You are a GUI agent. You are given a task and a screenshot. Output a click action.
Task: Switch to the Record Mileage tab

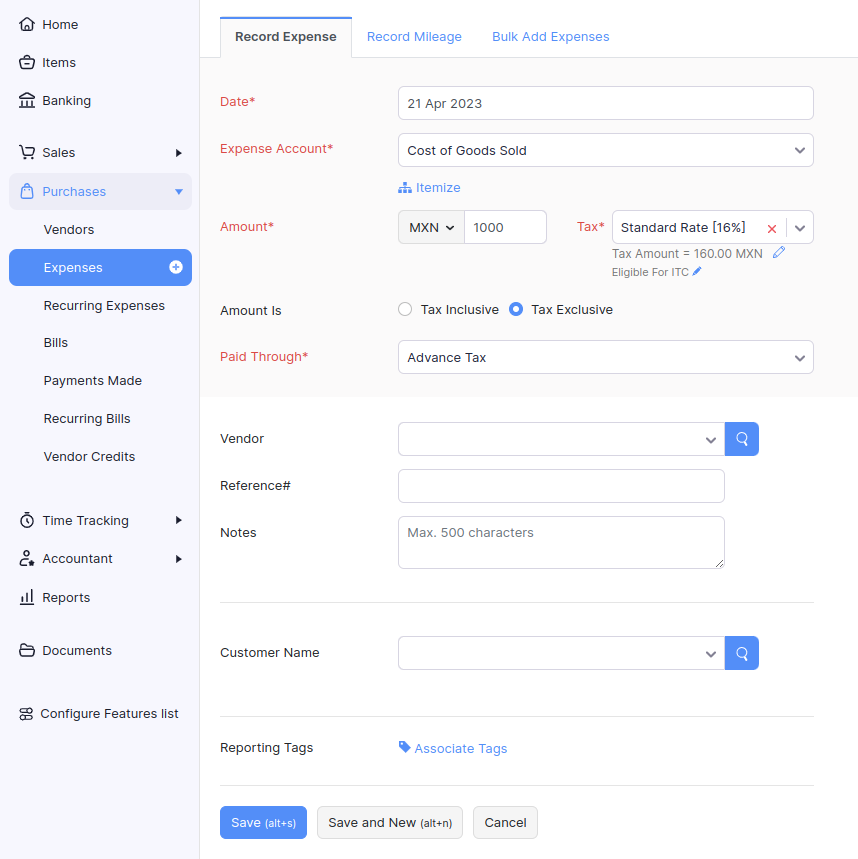coord(414,36)
